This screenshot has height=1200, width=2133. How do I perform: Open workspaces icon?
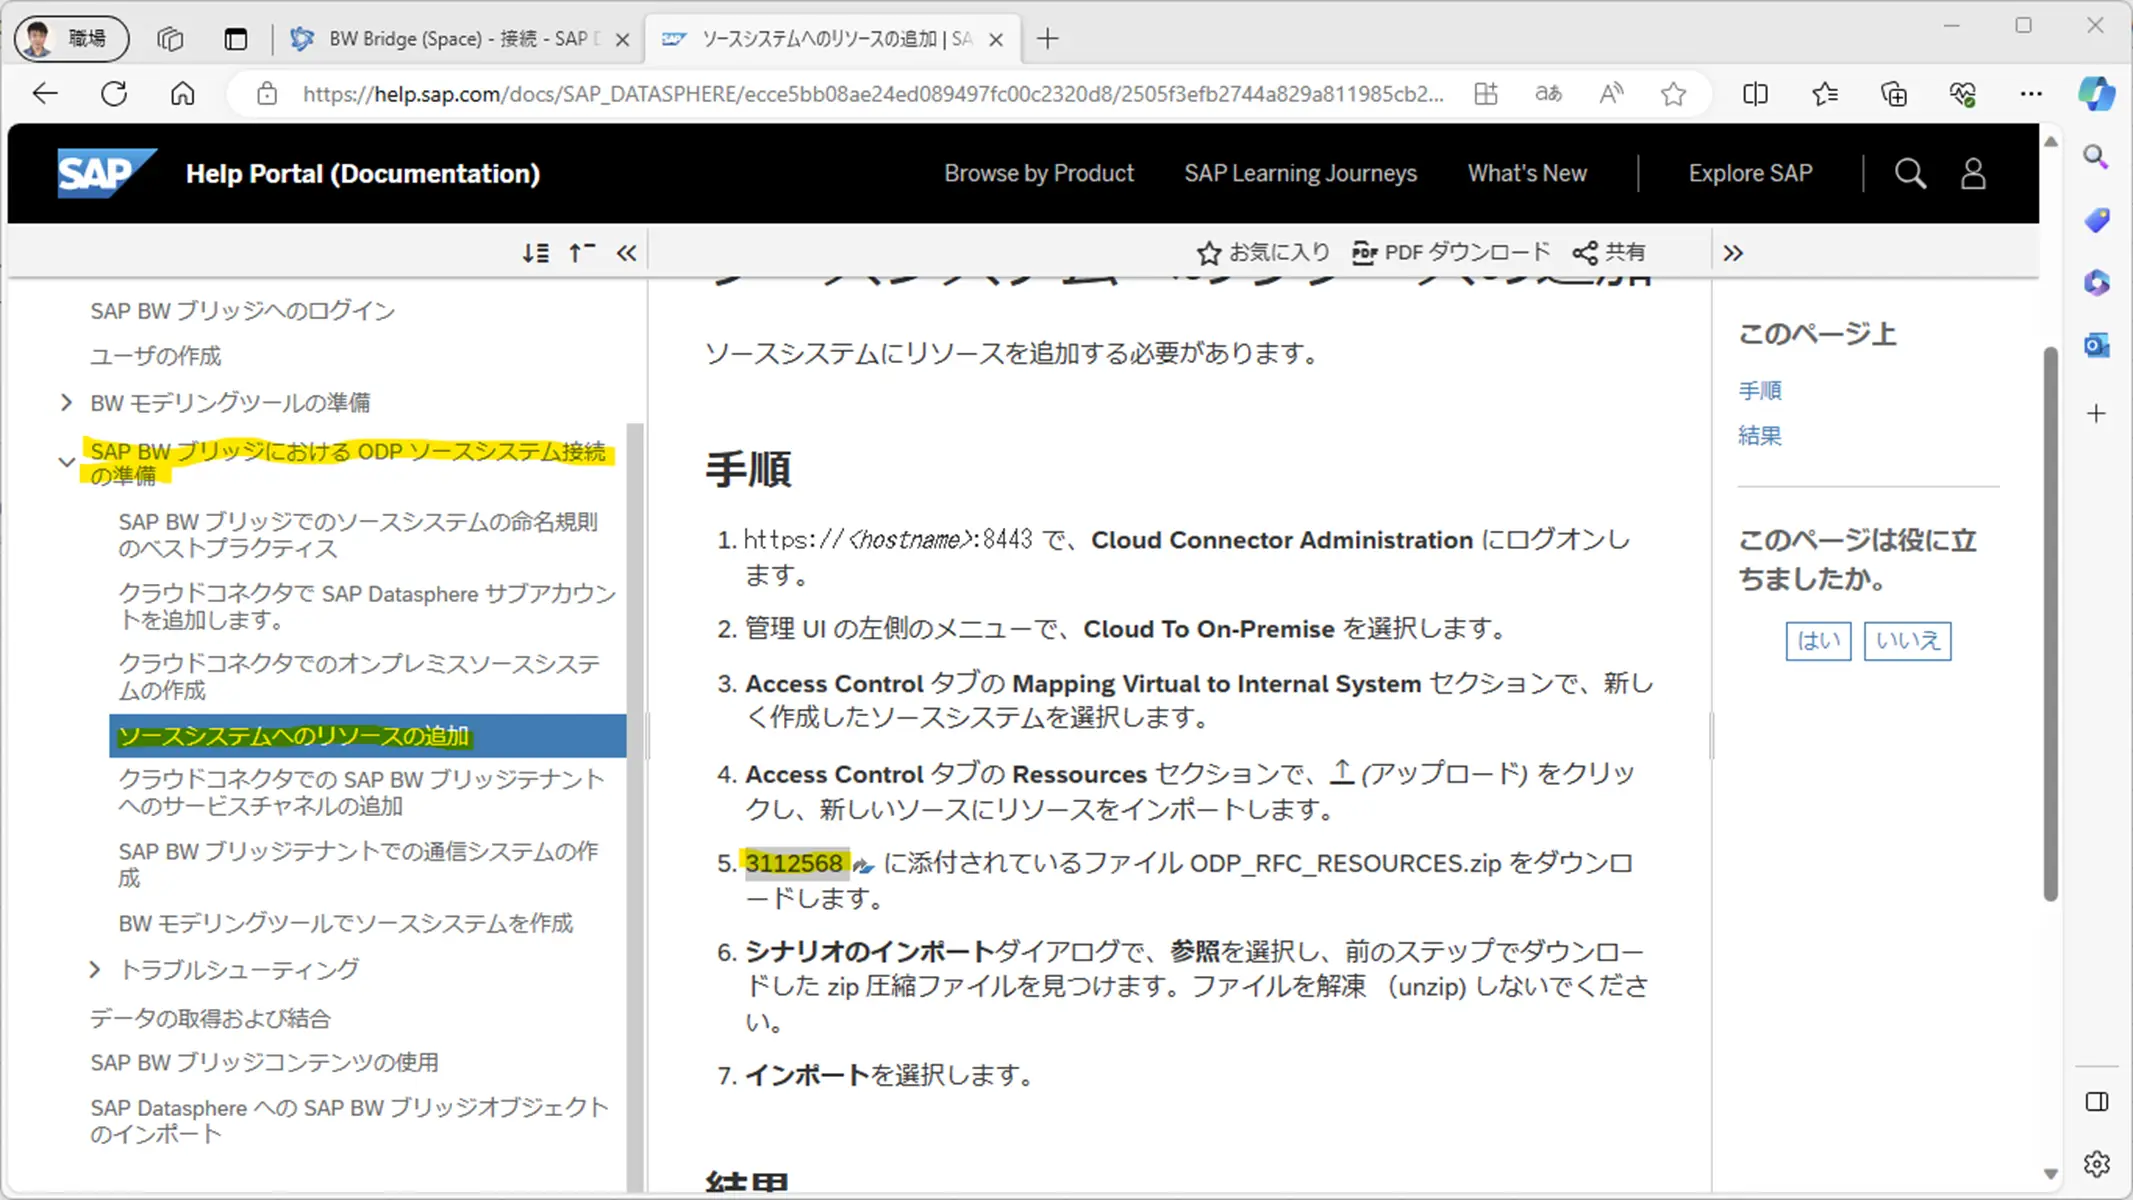coord(170,39)
